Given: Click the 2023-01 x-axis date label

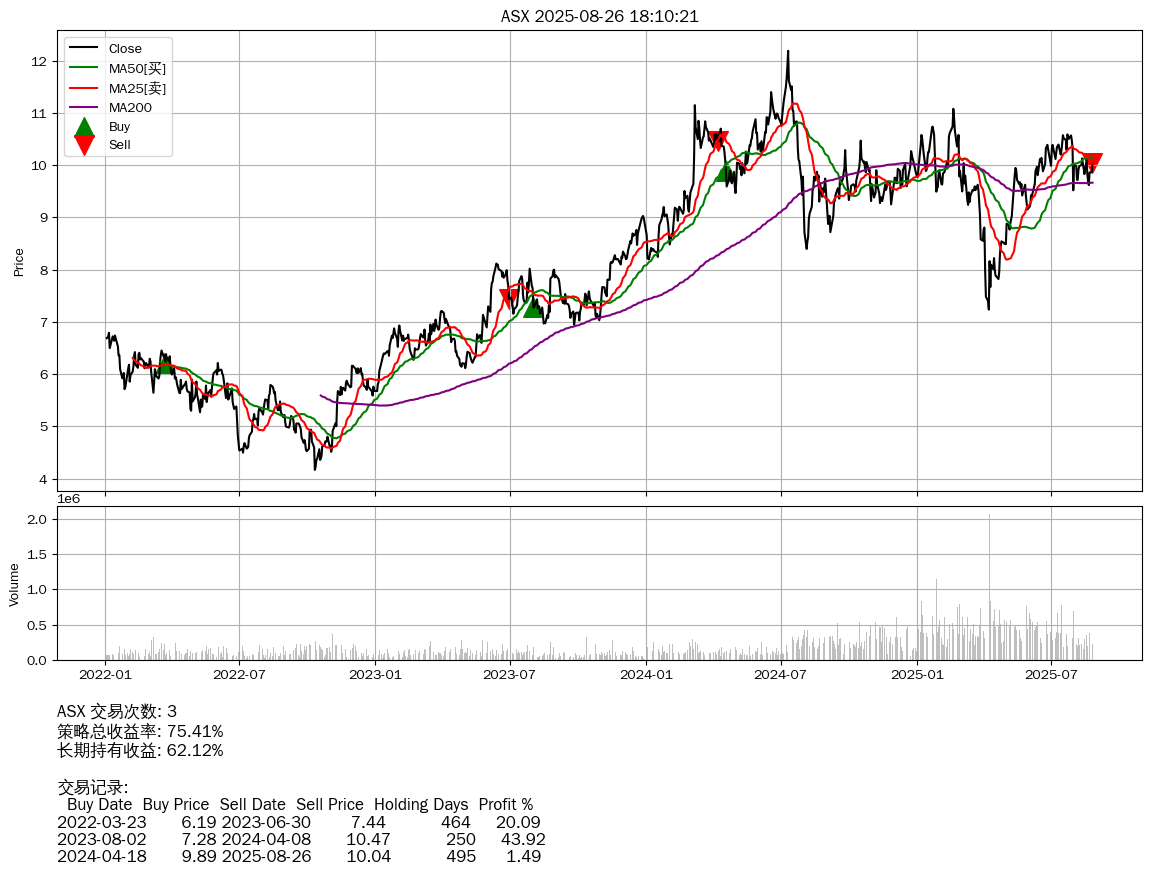Looking at the screenshot, I should coord(375,674).
